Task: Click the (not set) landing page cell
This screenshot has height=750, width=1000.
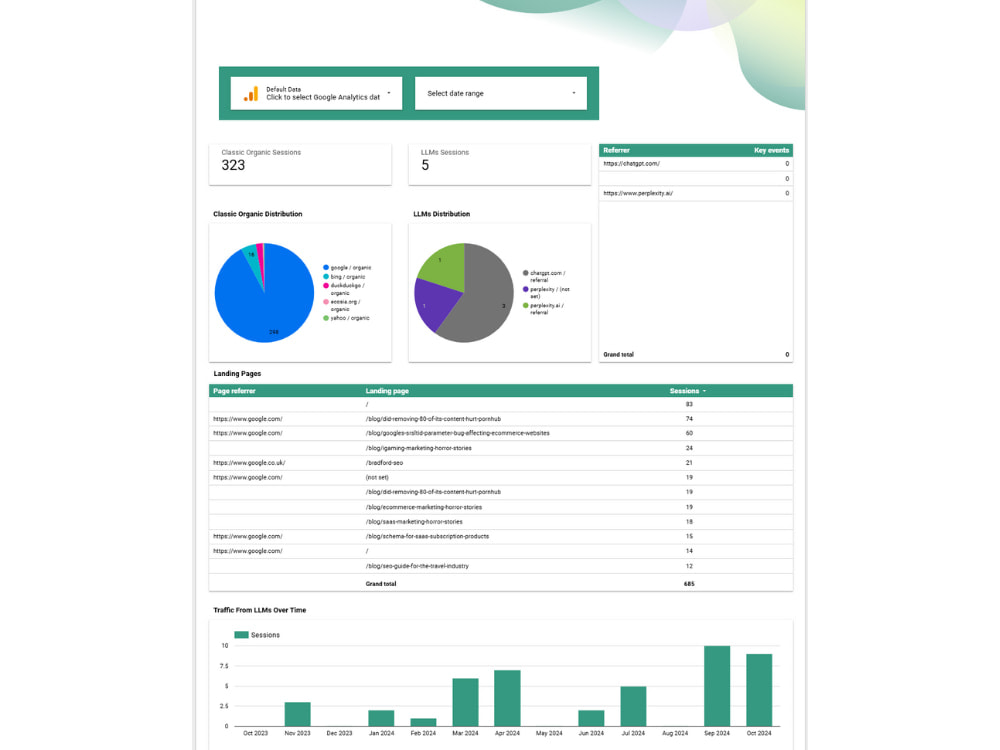Action: pyautogui.click(x=377, y=478)
